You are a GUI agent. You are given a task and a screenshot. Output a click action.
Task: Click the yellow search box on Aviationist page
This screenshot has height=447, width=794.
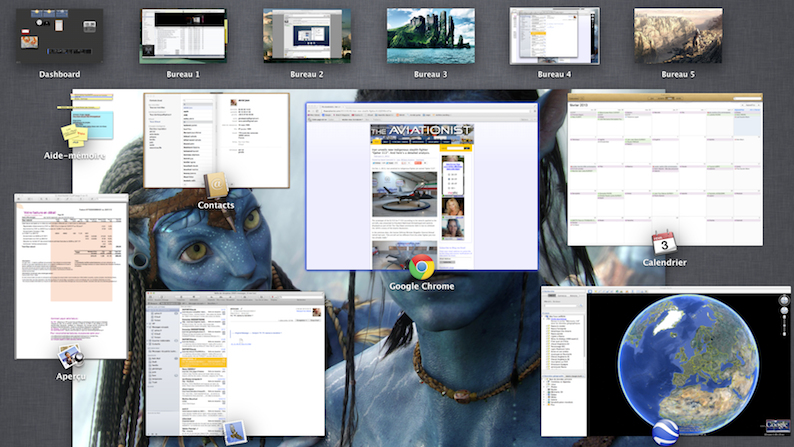click(x=456, y=148)
